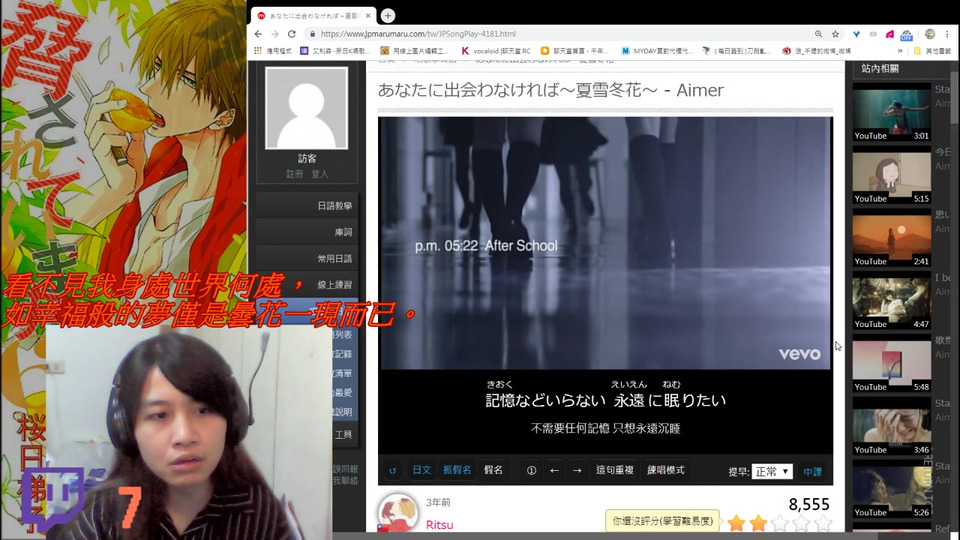Rate difficulty five stars
Image resolution: width=960 pixels, height=540 pixels.
(823, 522)
